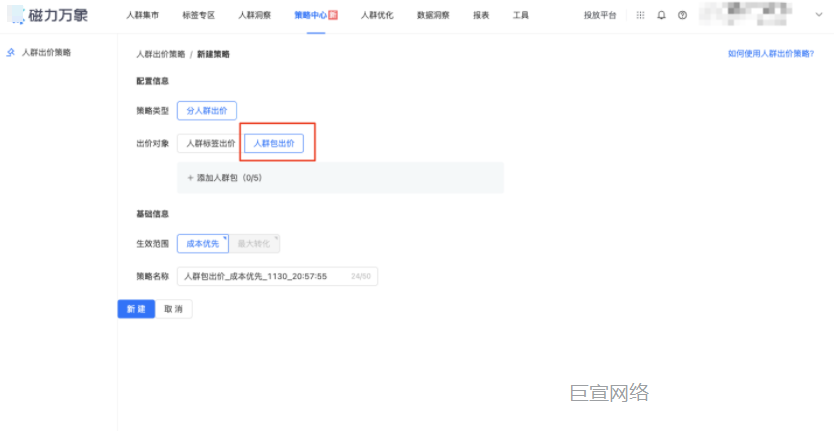The height and width of the screenshot is (431, 834).
Task: Click the 出价对象 label
Action: 153,144
